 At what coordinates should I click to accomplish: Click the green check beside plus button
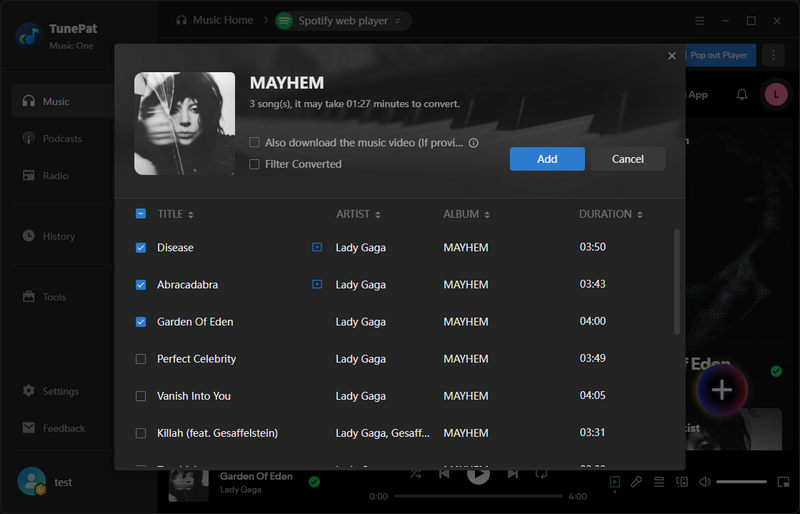[776, 372]
